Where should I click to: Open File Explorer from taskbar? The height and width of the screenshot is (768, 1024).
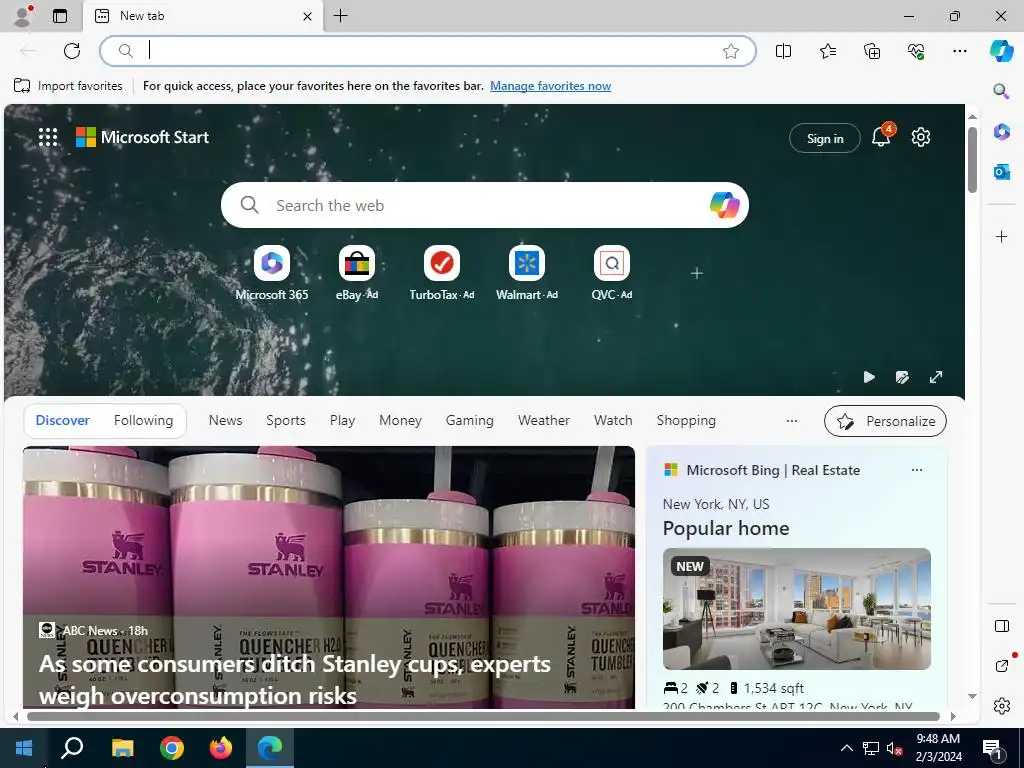point(122,748)
